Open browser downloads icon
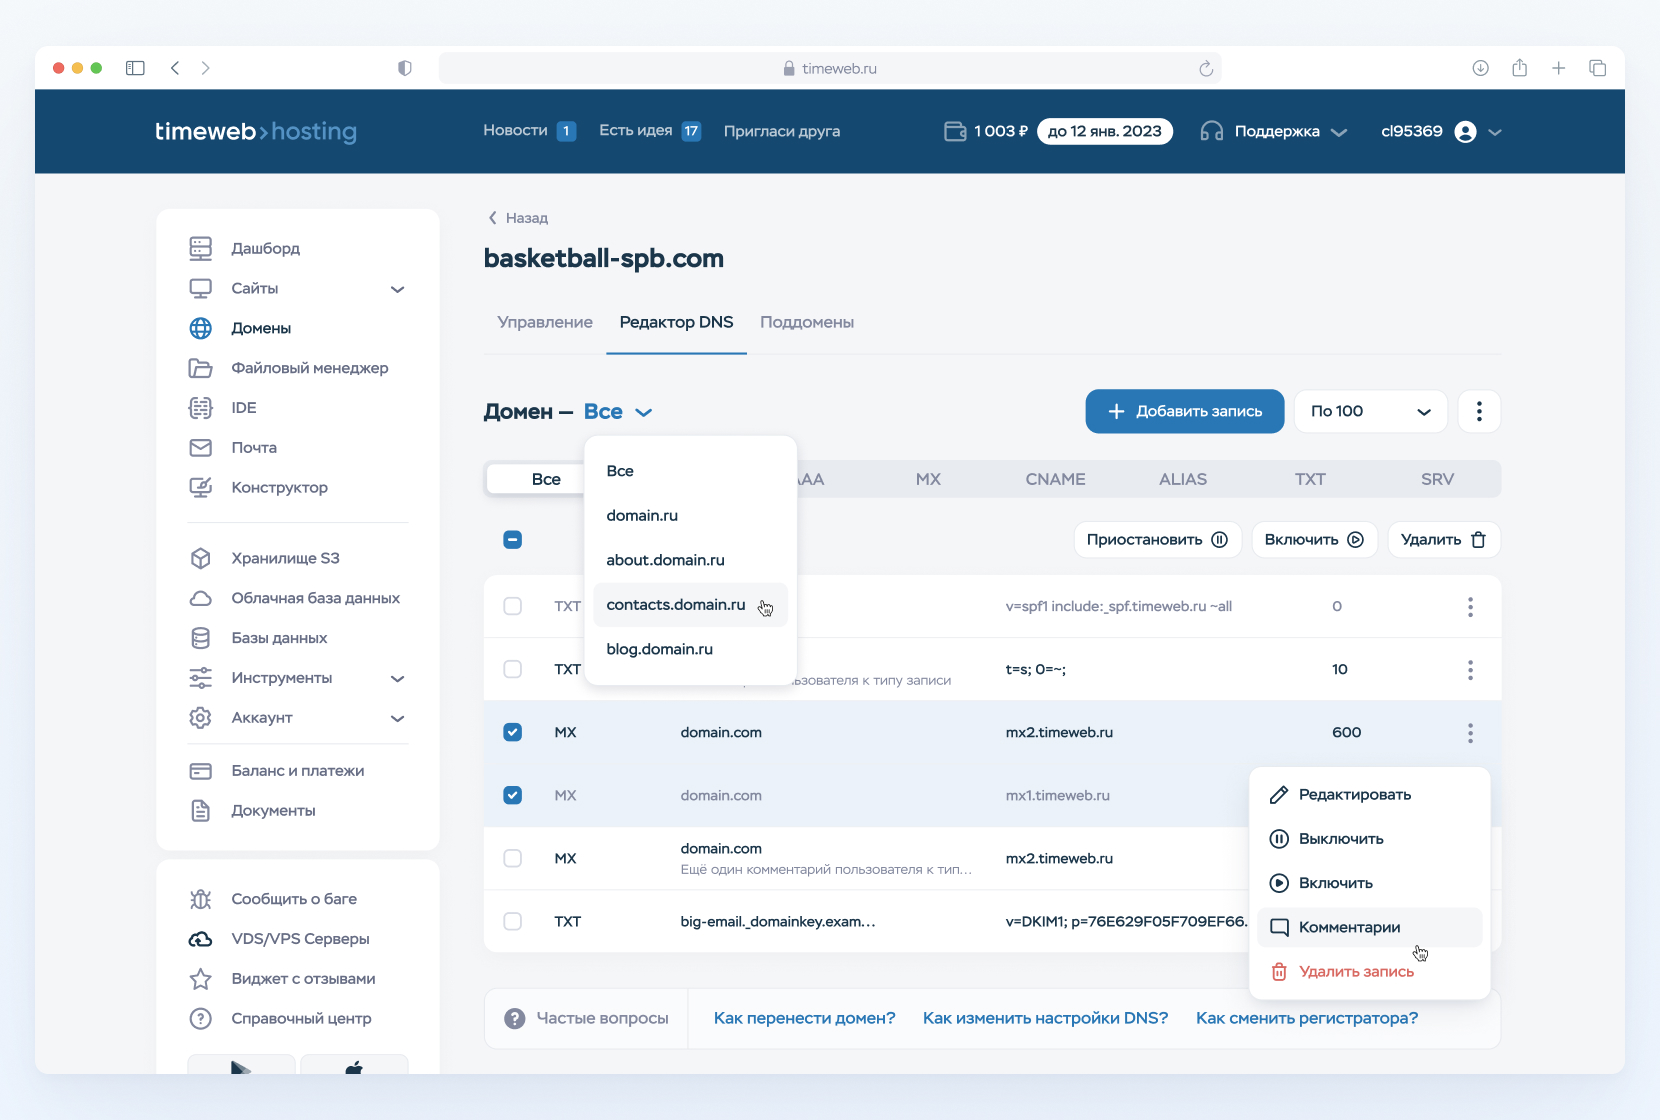 tap(1481, 68)
